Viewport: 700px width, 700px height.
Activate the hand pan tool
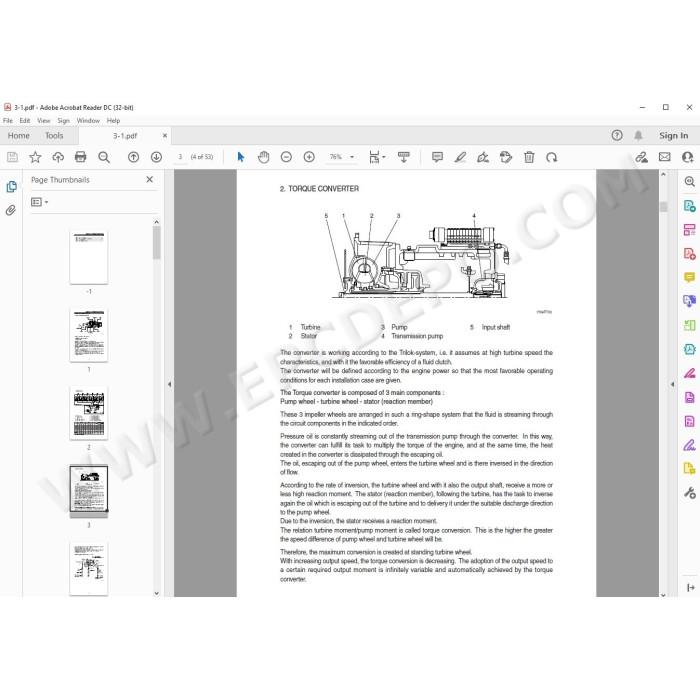click(263, 157)
